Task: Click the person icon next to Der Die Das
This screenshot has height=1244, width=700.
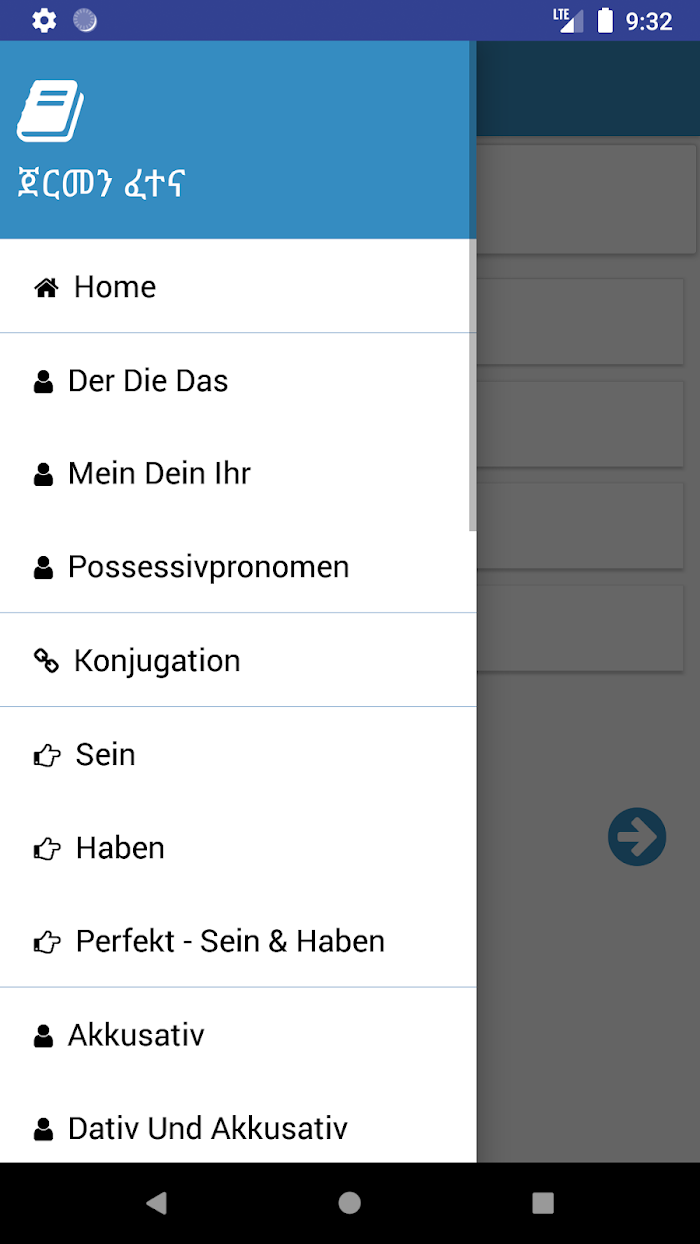Action: 43,382
